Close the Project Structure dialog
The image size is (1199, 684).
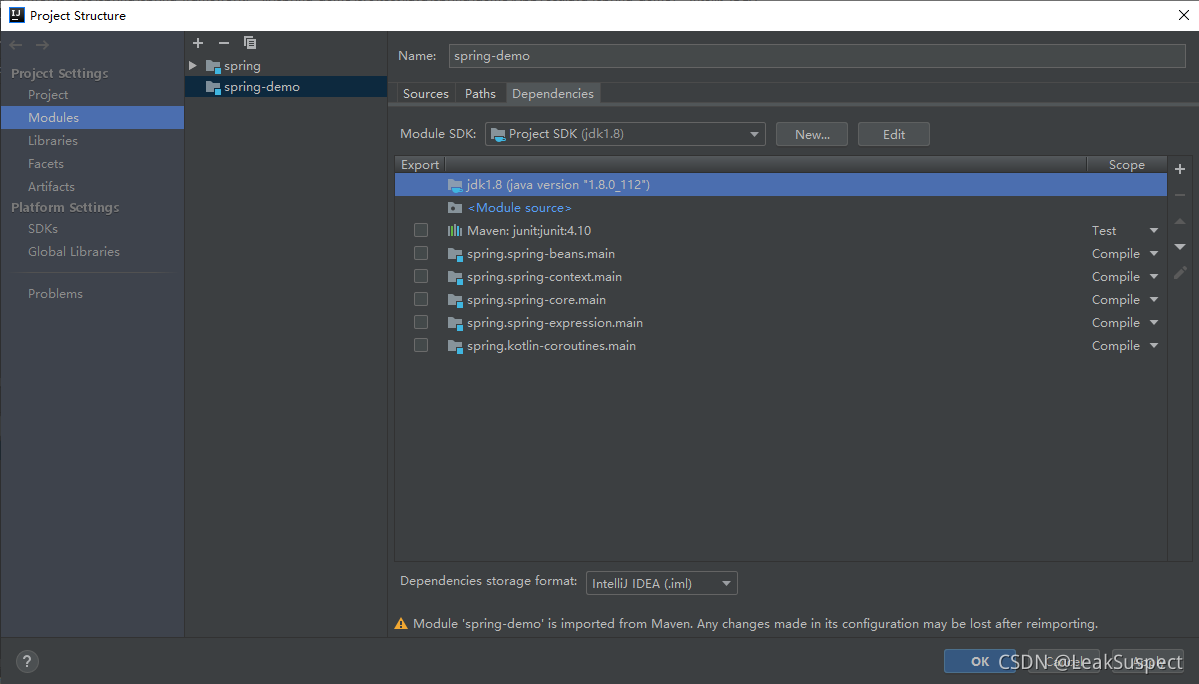[x=1184, y=15]
